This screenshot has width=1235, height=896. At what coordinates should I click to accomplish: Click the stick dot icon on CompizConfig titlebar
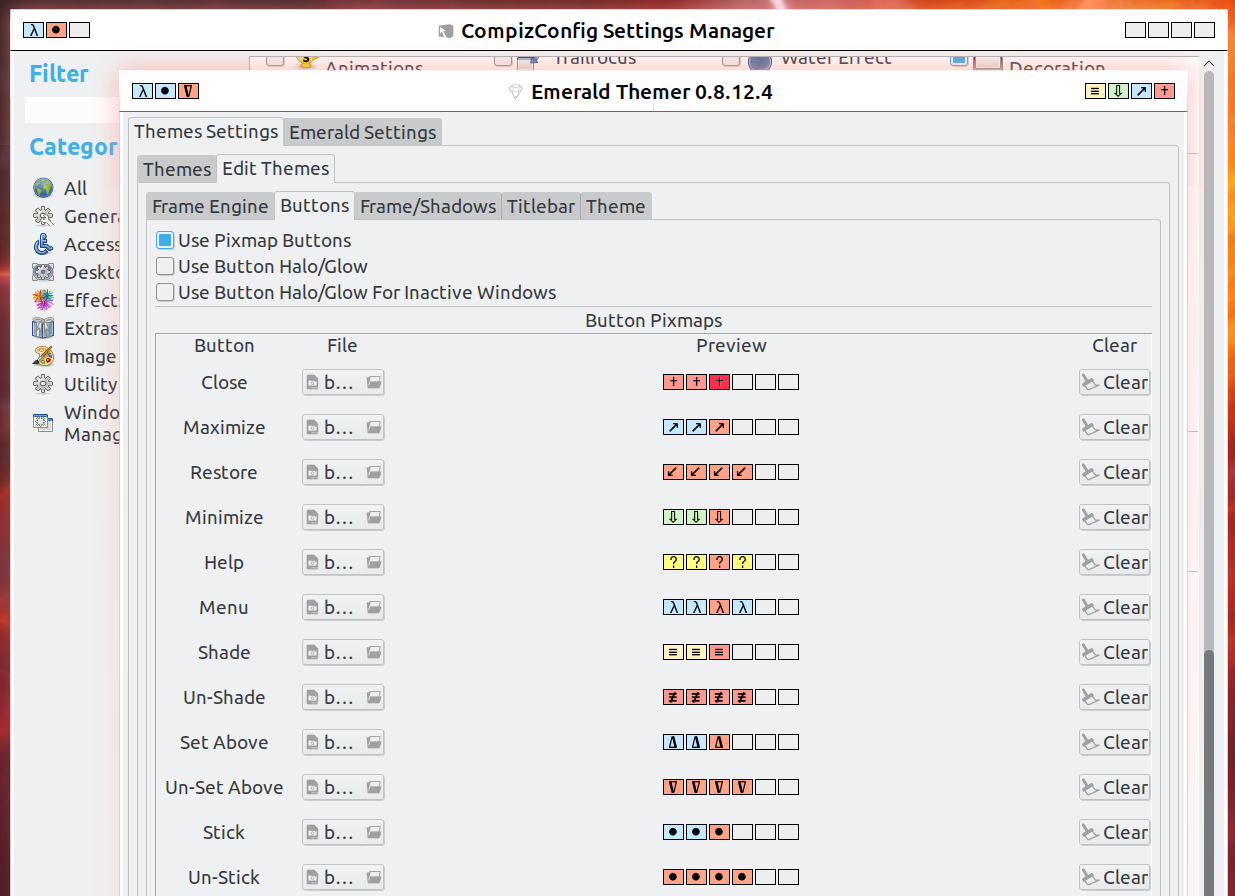click(57, 30)
